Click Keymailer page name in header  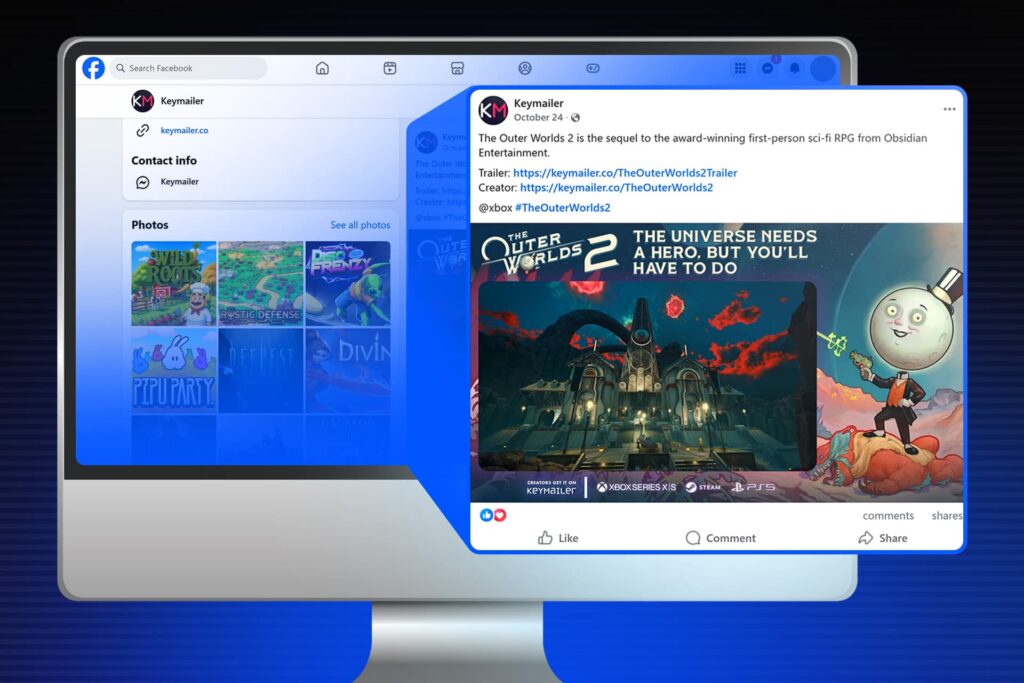pos(182,101)
